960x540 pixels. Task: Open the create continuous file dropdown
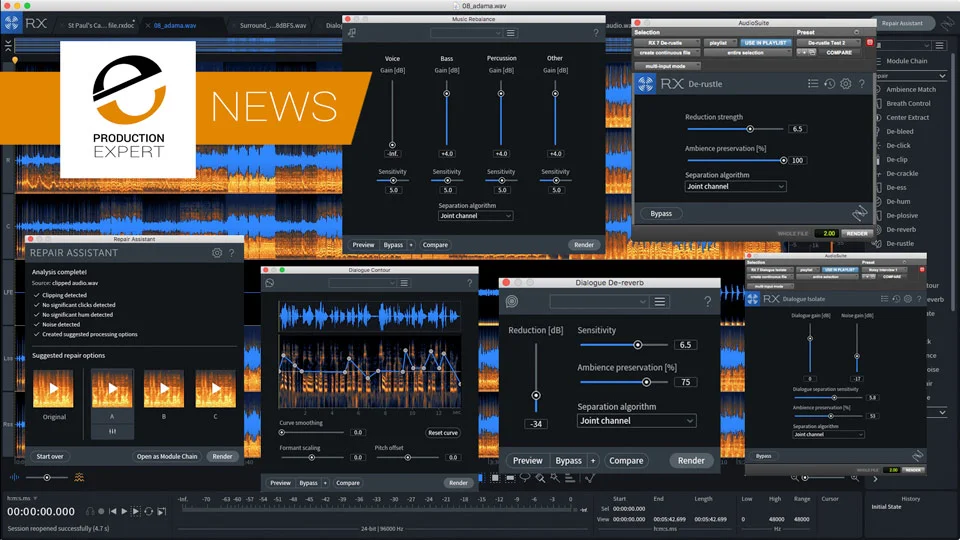(x=667, y=53)
